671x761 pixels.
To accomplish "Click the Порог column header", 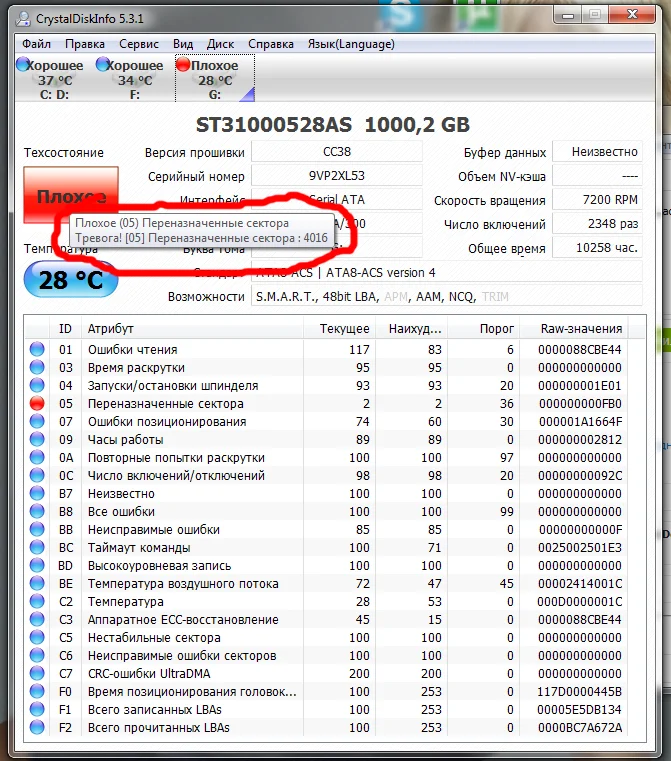I will click(x=484, y=329).
